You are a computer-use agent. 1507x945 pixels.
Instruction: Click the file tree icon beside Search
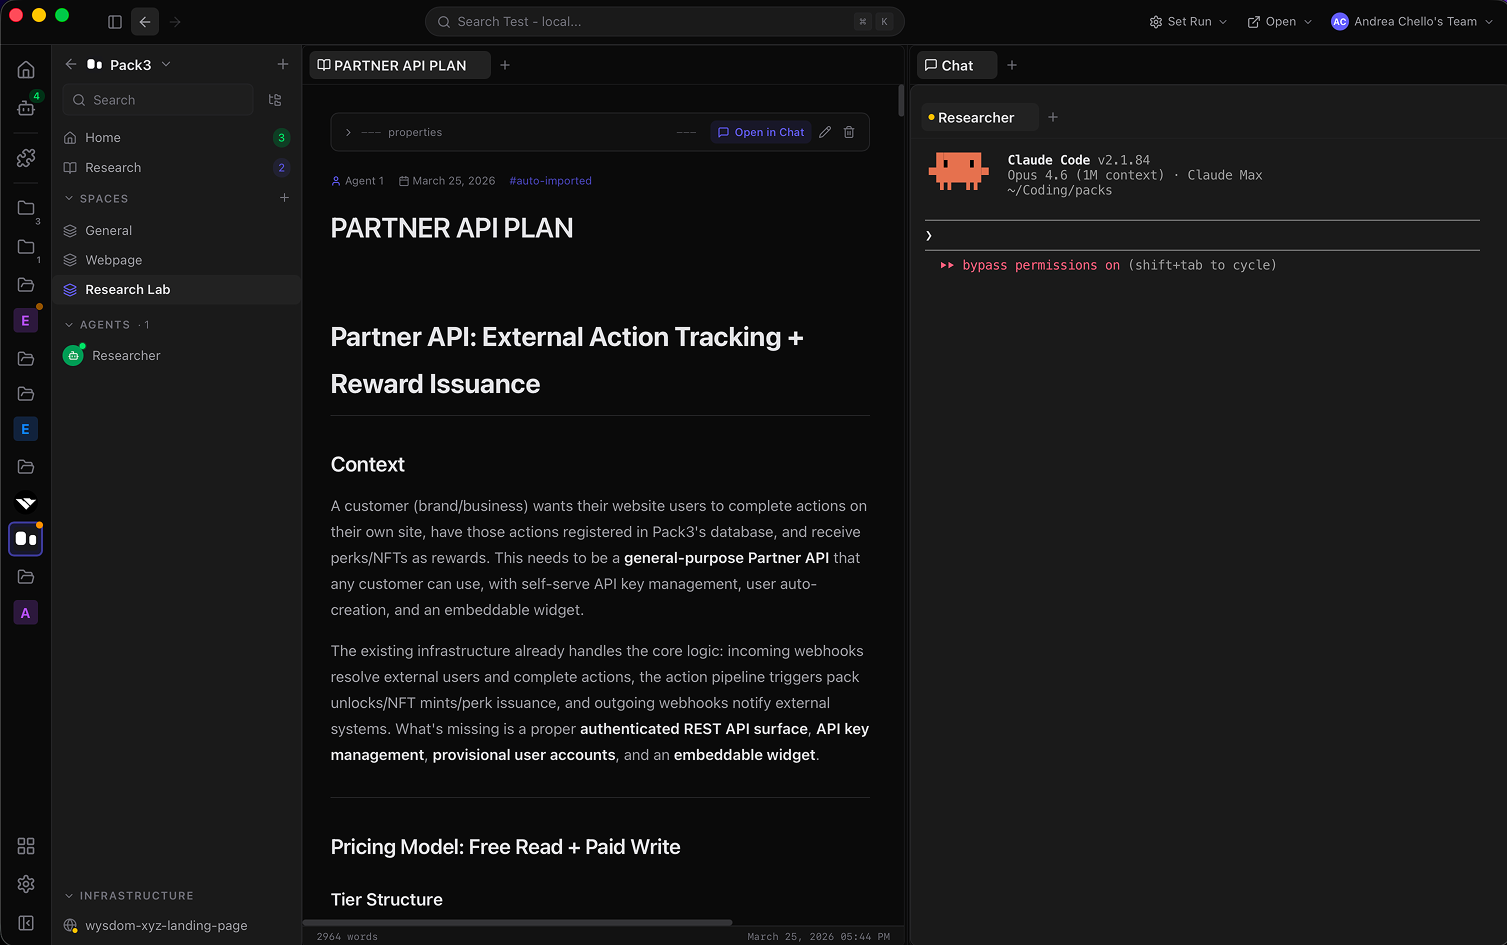tap(275, 100)
